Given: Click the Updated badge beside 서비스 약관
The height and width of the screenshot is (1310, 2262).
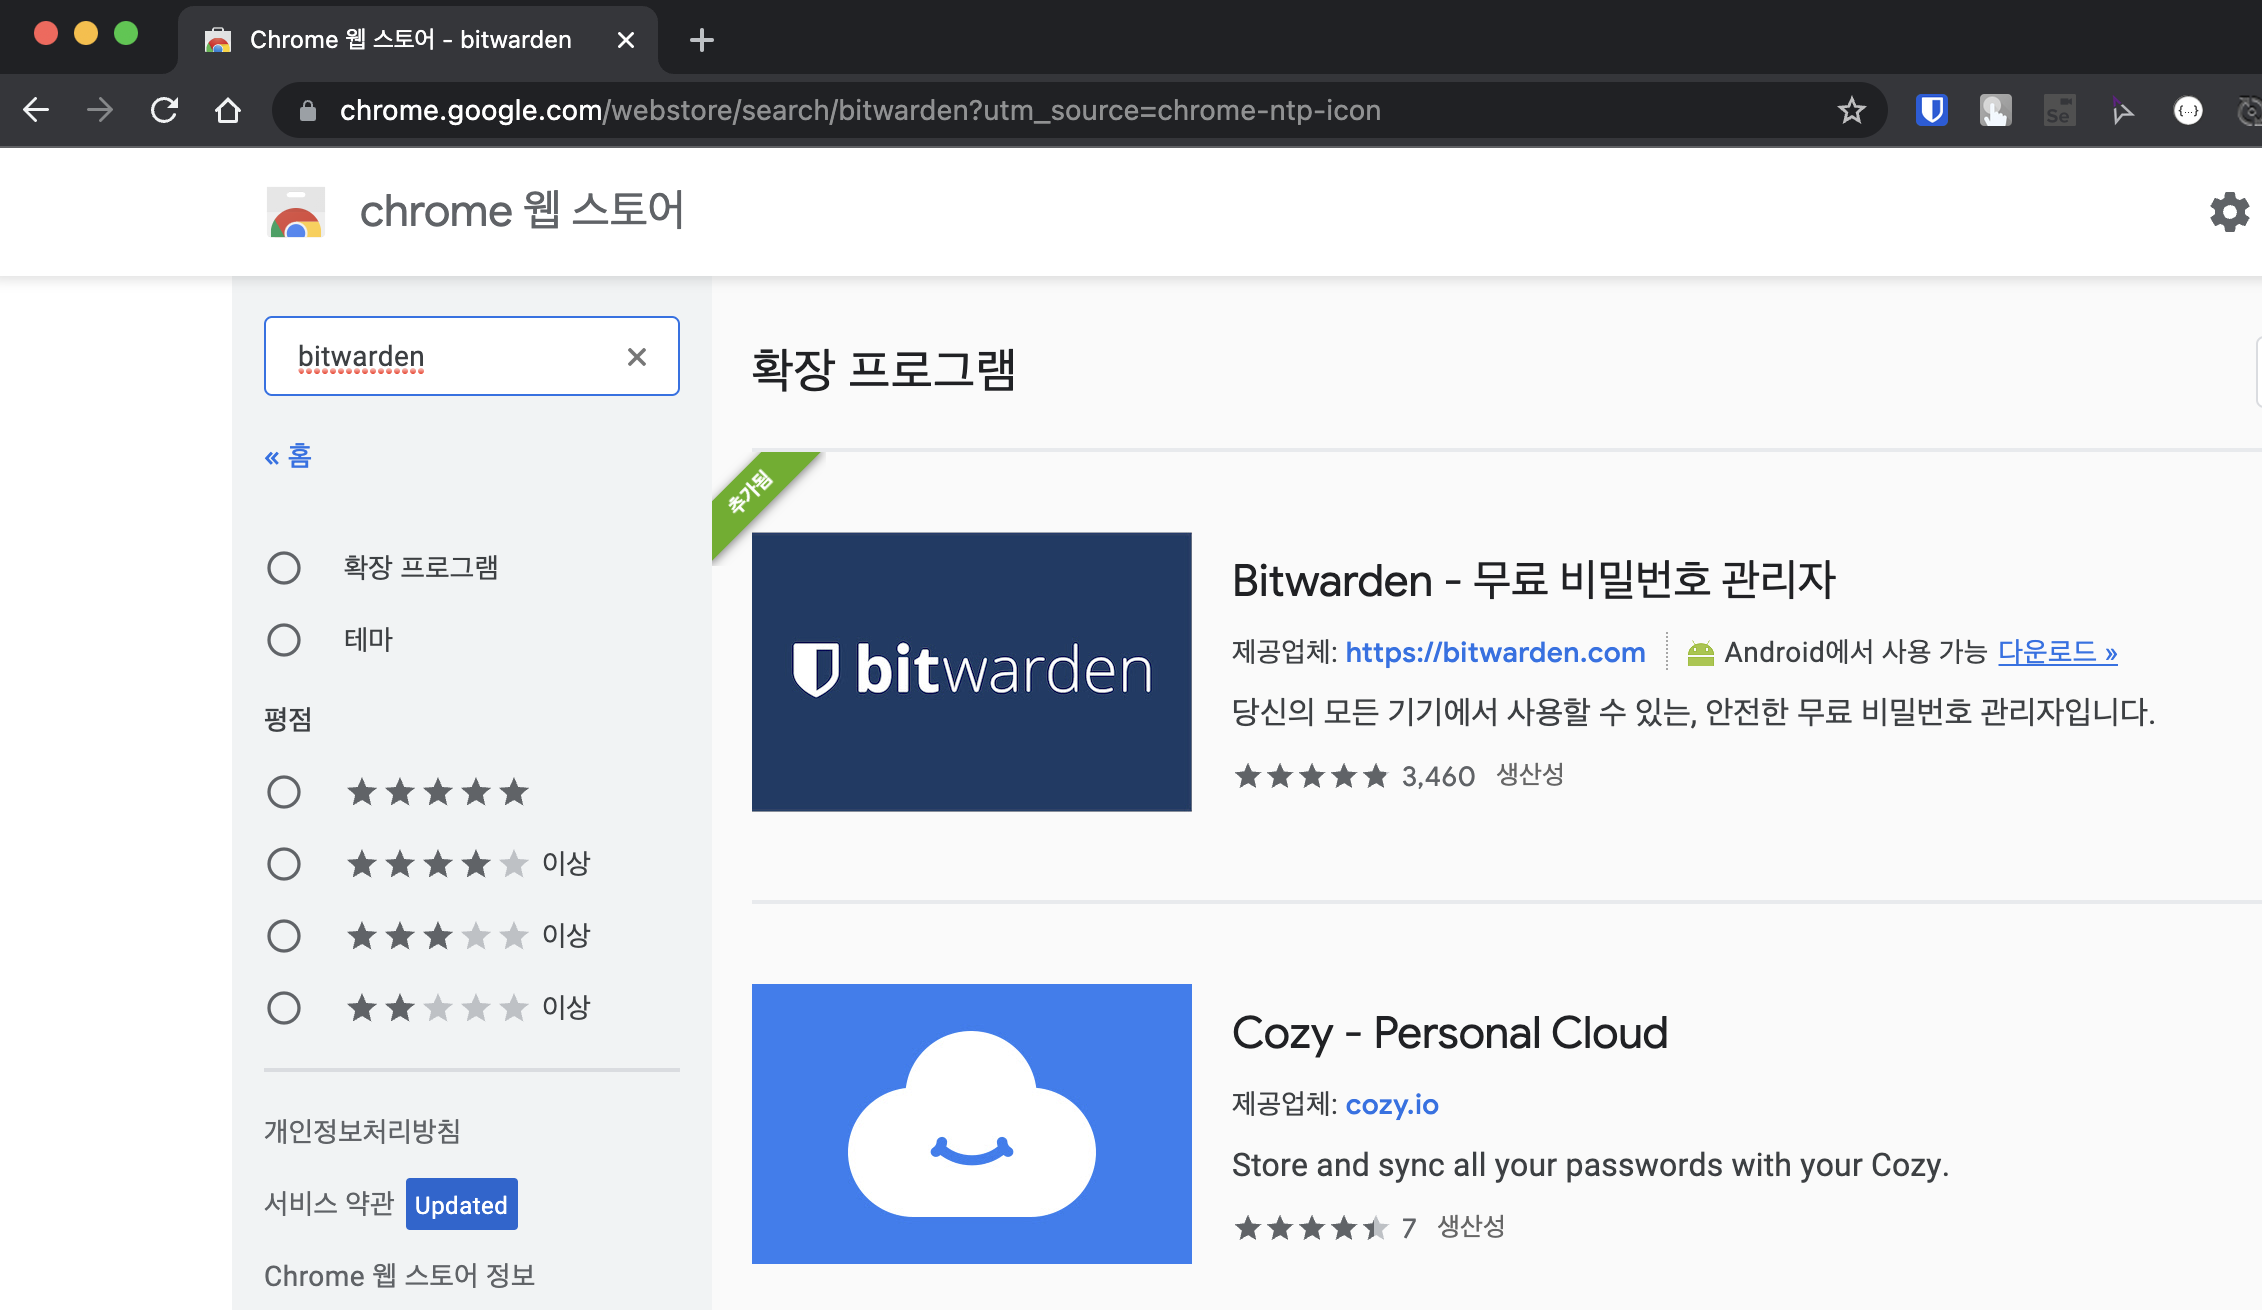Looking at the screenshot, I should pos(461,1204).
